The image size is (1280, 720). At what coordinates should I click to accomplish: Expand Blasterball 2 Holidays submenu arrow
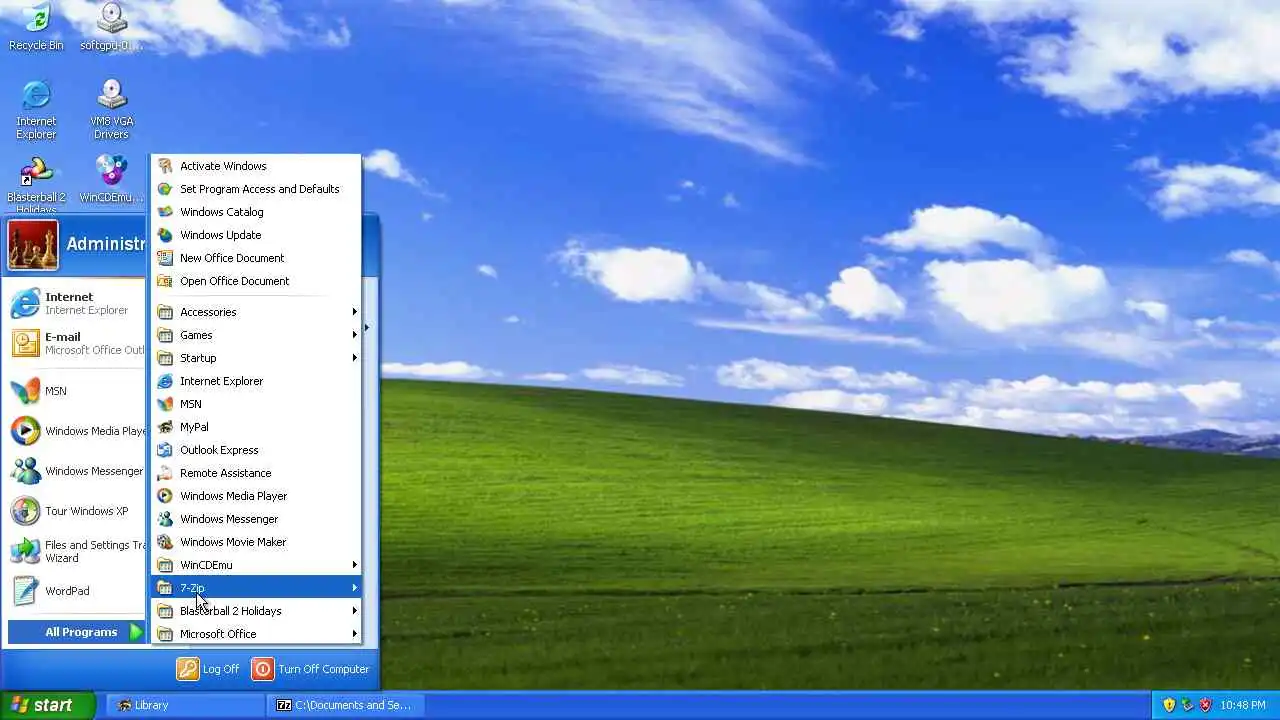click(354, 611)
